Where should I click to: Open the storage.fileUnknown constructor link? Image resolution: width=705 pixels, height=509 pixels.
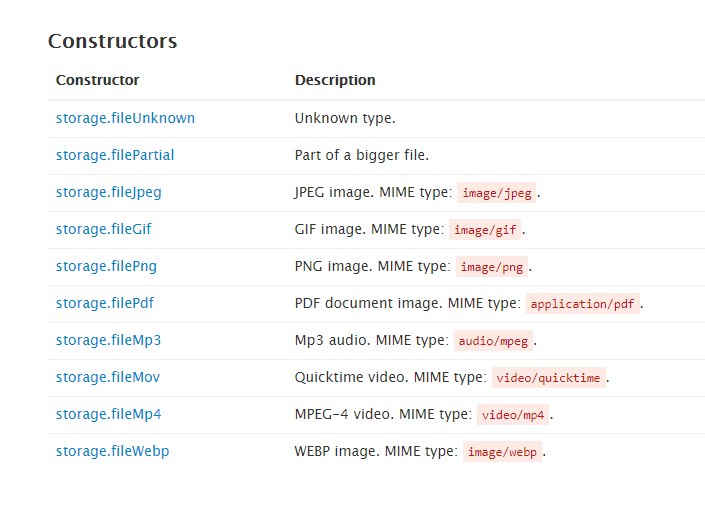125,118
